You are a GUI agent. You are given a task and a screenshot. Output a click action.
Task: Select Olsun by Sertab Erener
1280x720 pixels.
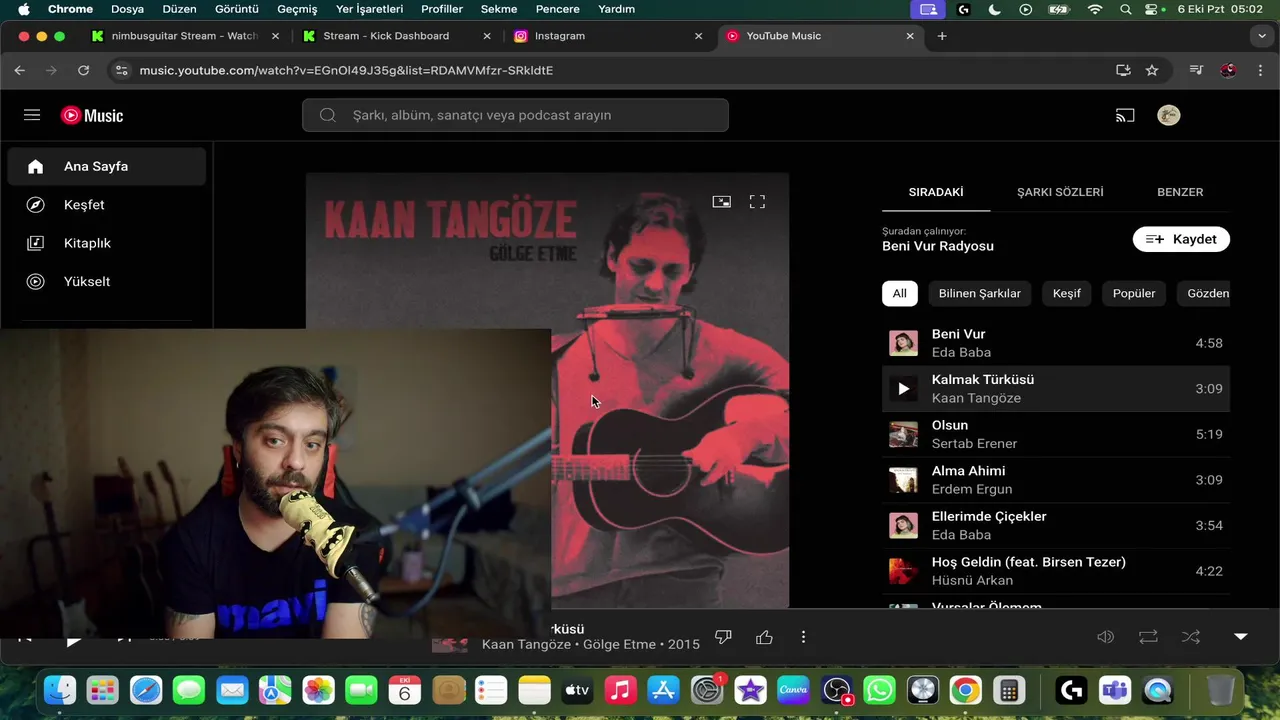point(1056,434)
